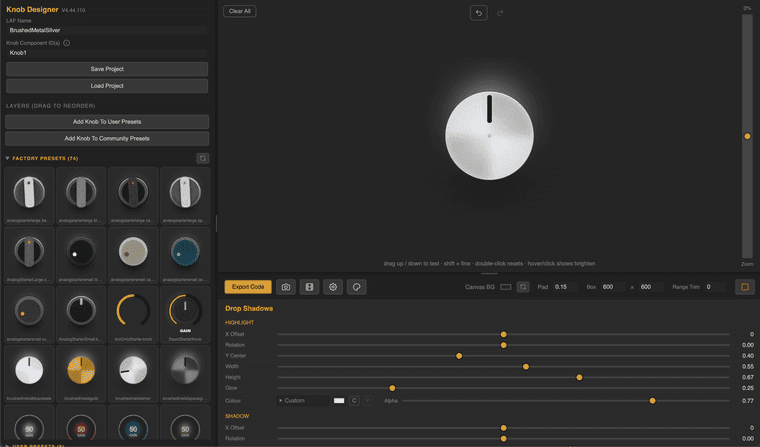Refresh the Factory Presets list
This screenshot has height=447, width=760.
(x=203, y=158)
